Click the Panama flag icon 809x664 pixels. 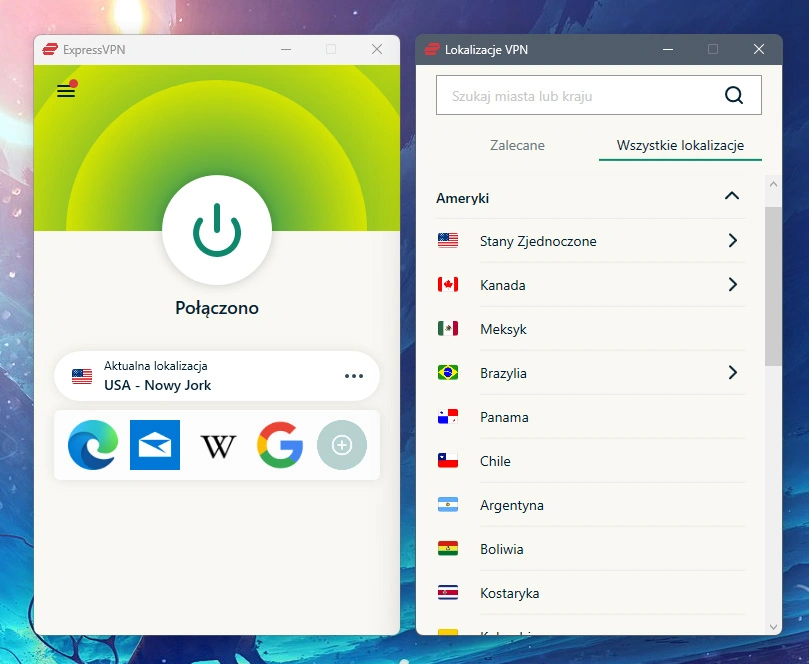click(x=448, y=416)
